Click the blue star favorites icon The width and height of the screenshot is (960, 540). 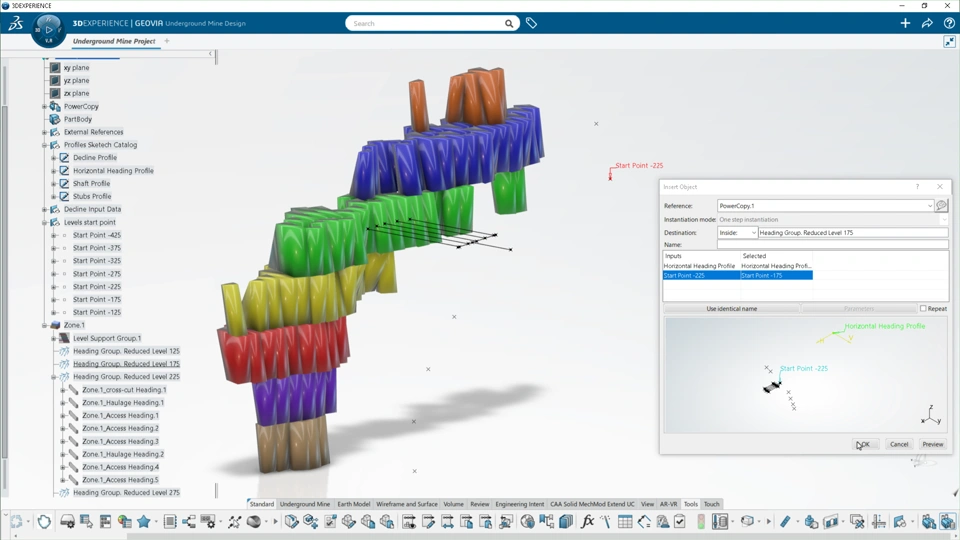144,522
